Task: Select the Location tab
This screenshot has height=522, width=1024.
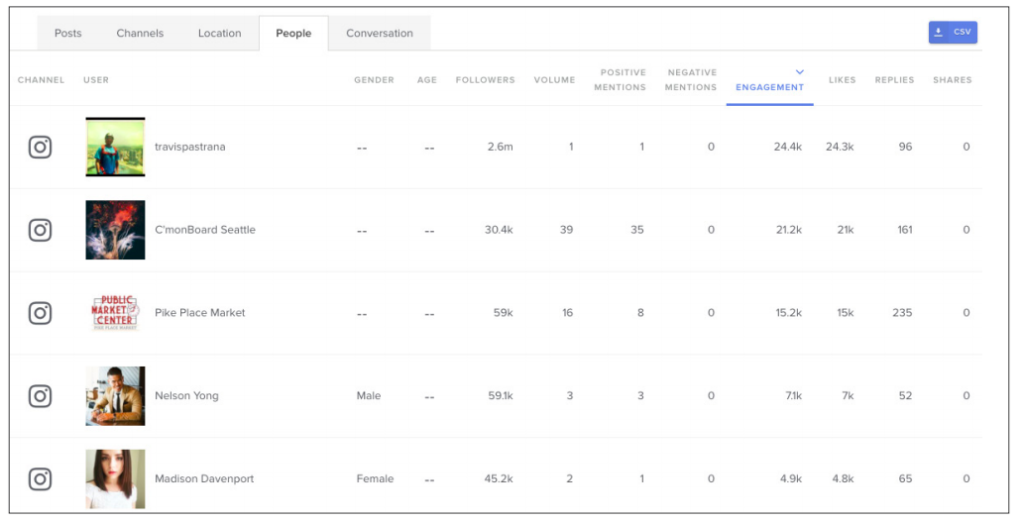Action: 219,33
